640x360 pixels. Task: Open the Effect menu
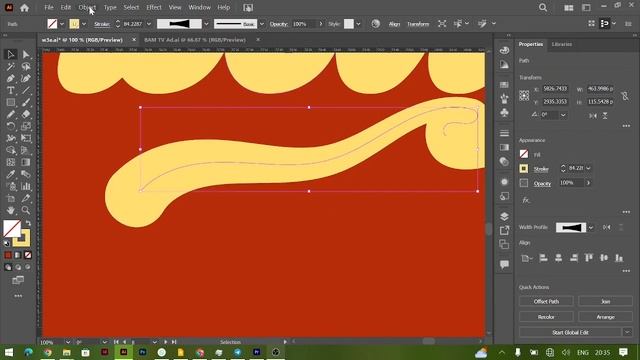pos(154,7)
